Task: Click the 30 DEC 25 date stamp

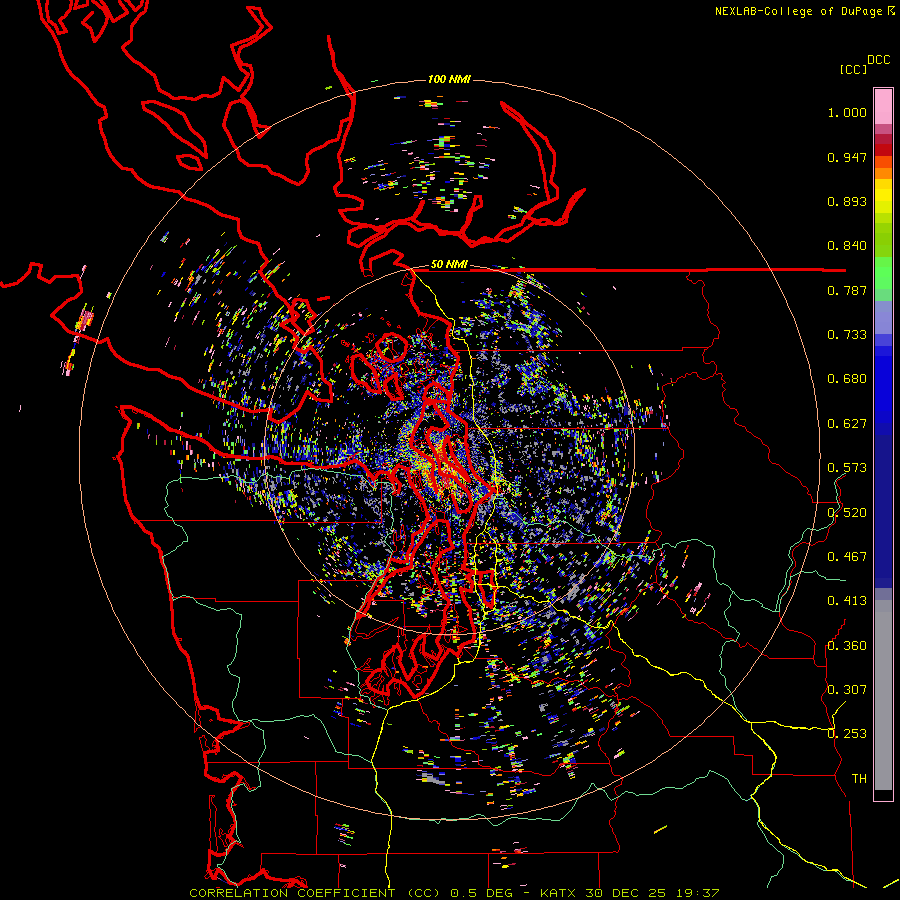Action: [x=625, y=893]
